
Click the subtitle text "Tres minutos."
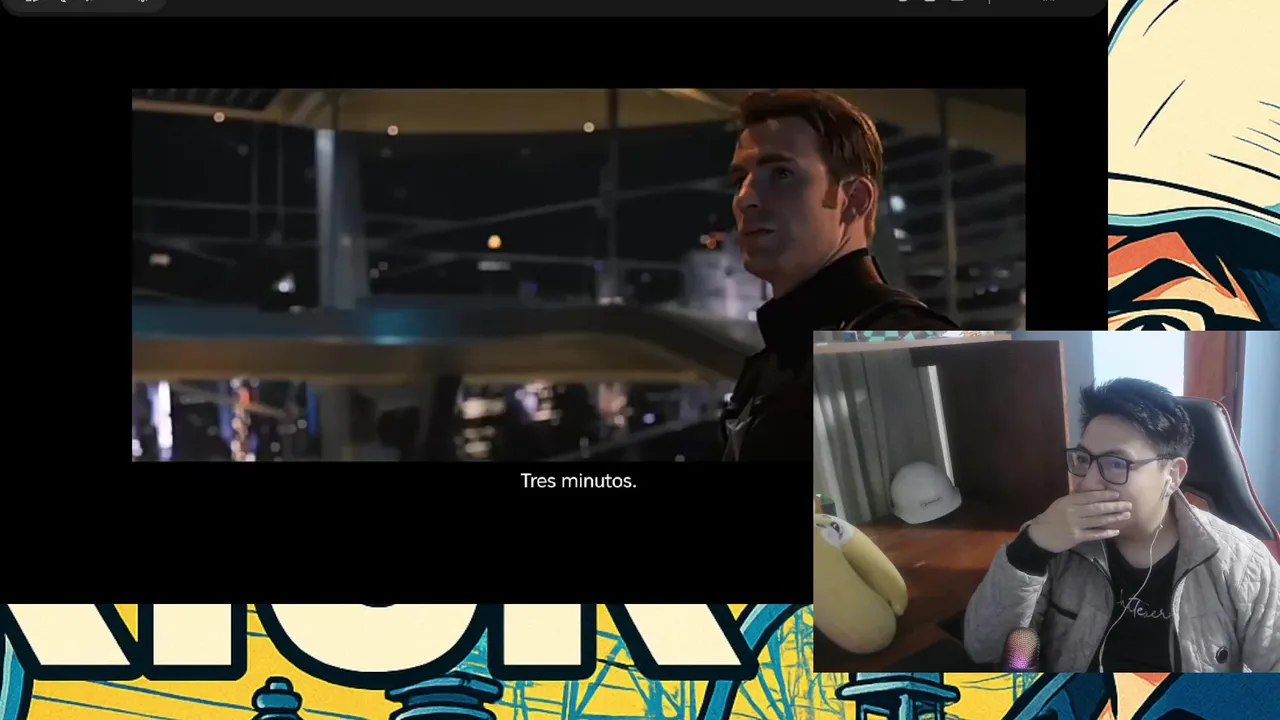[x=578, y=481]
